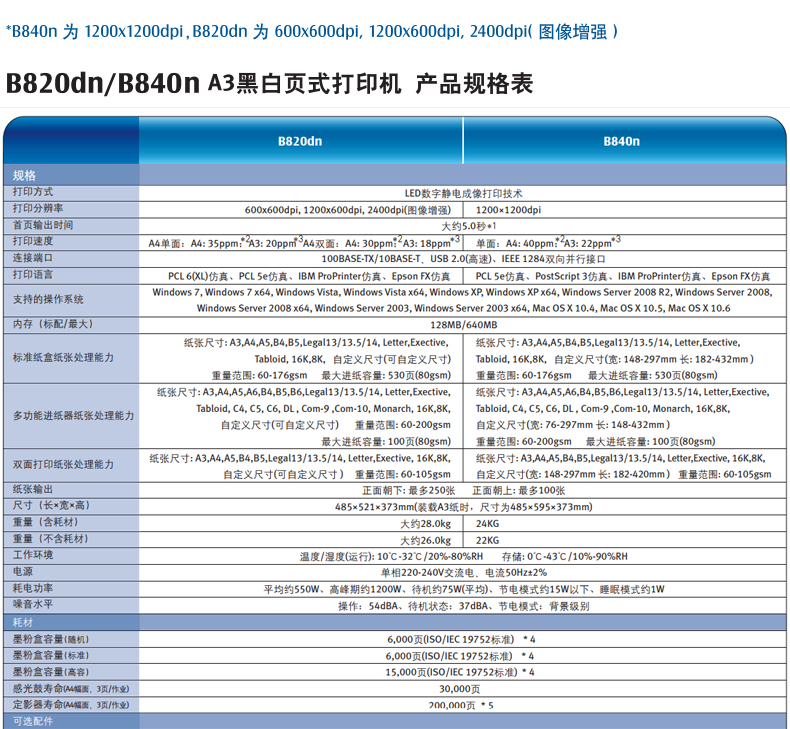Select the 'Windows Server 2008 x64' OS line
The height and width of the screenshot is (729, 790).
(x=464, y=308)
